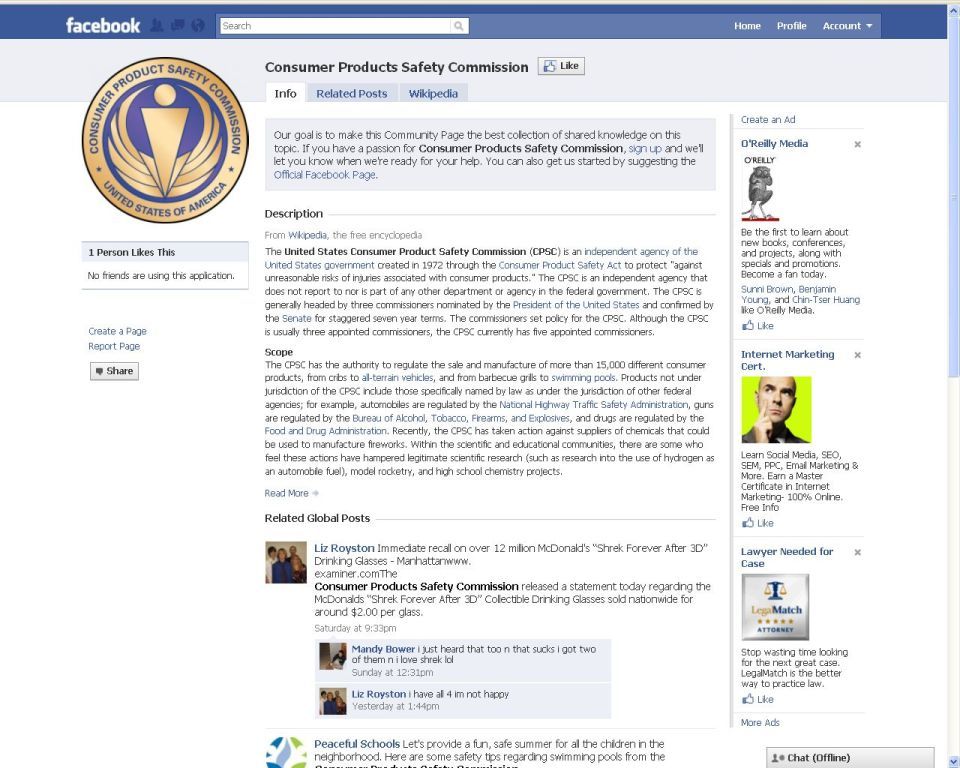Switch to the Related Posts tab
The width and height of the screenshot is (960, 768).
tap(352, 94)
